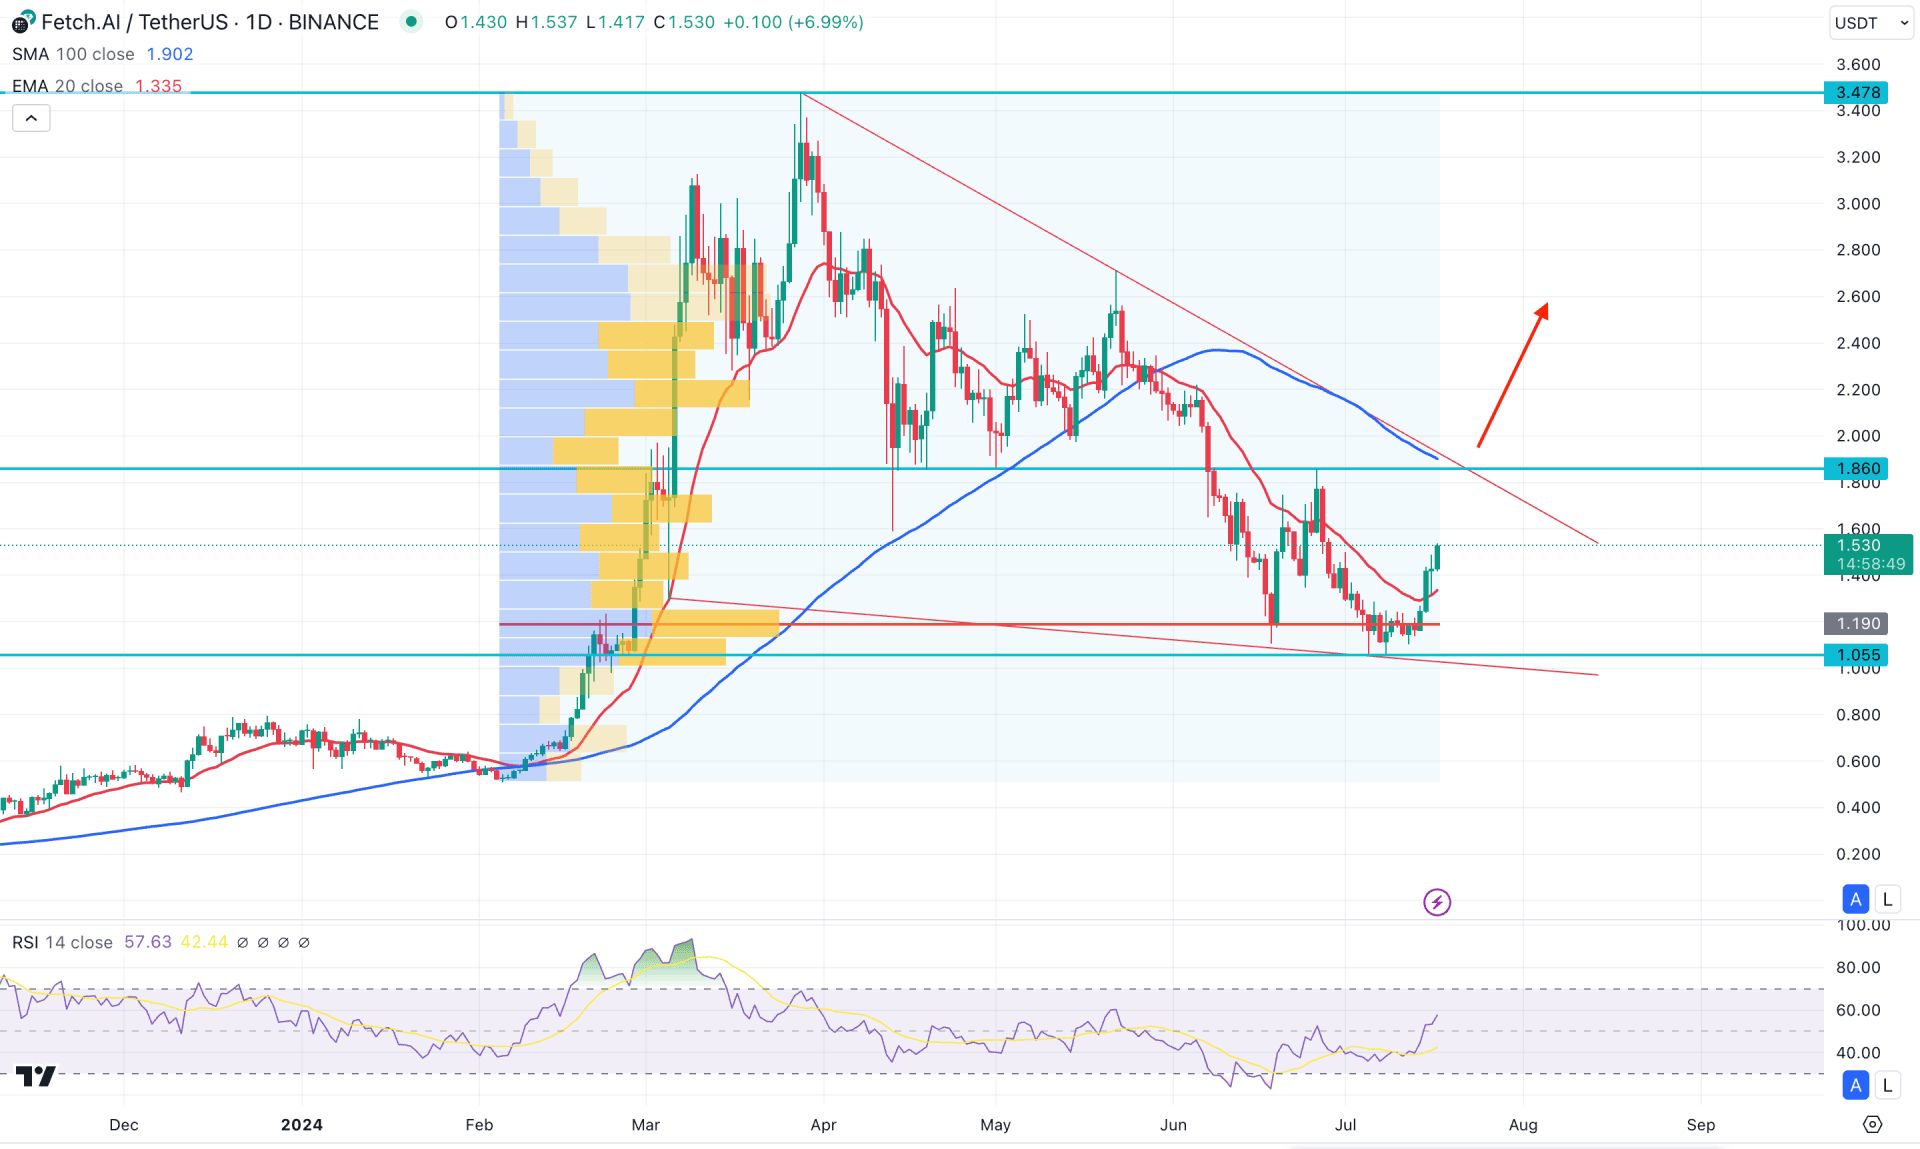
Task: Select the SMA 100 close indicator label
Action: point(73,54)
